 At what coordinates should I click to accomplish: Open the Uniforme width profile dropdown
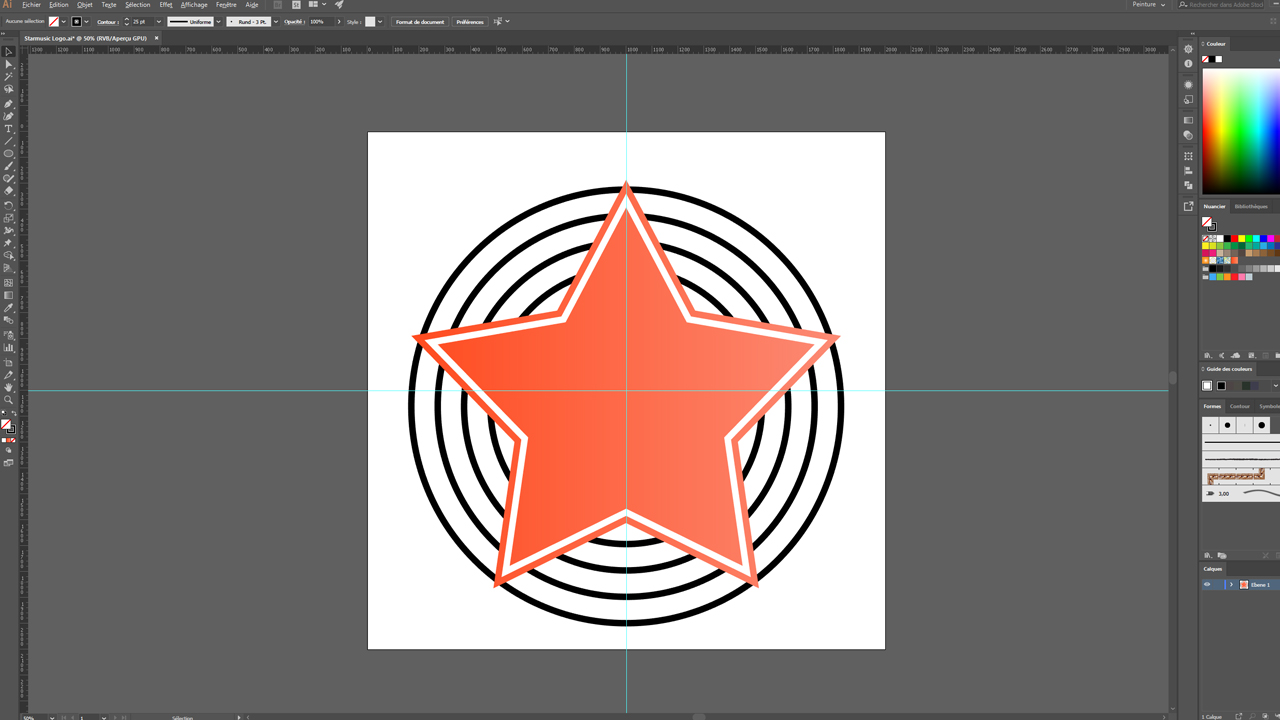218,22
